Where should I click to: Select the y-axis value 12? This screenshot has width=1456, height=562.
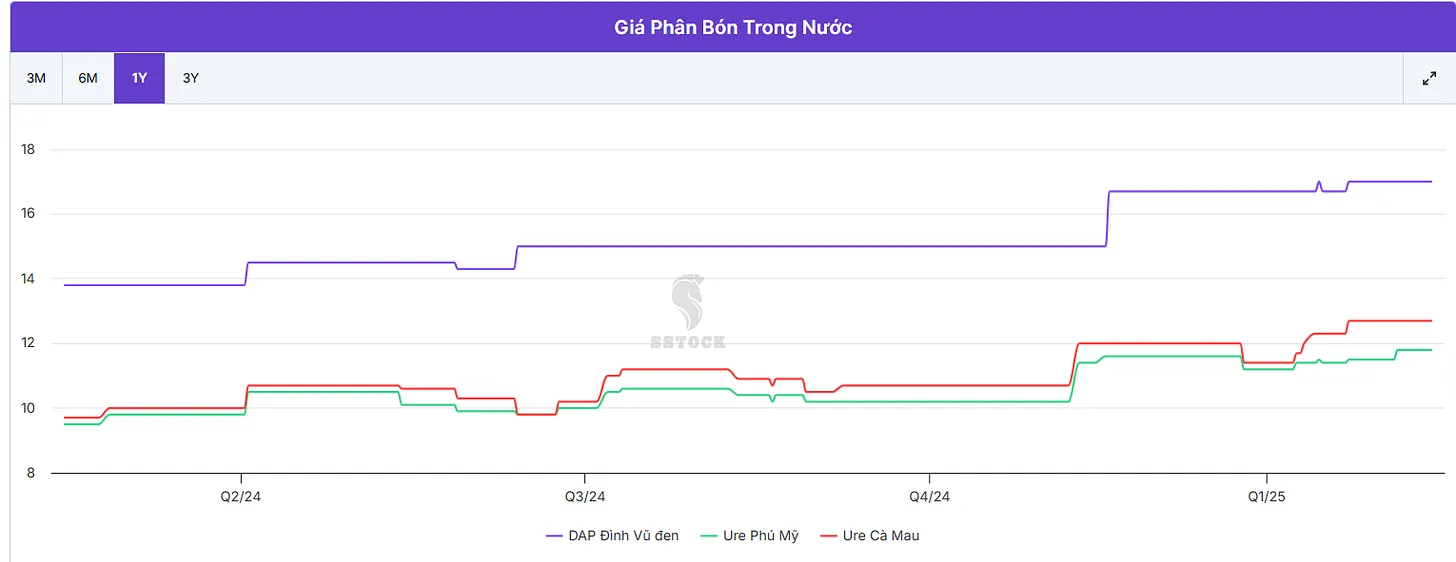tap(28, 343)
